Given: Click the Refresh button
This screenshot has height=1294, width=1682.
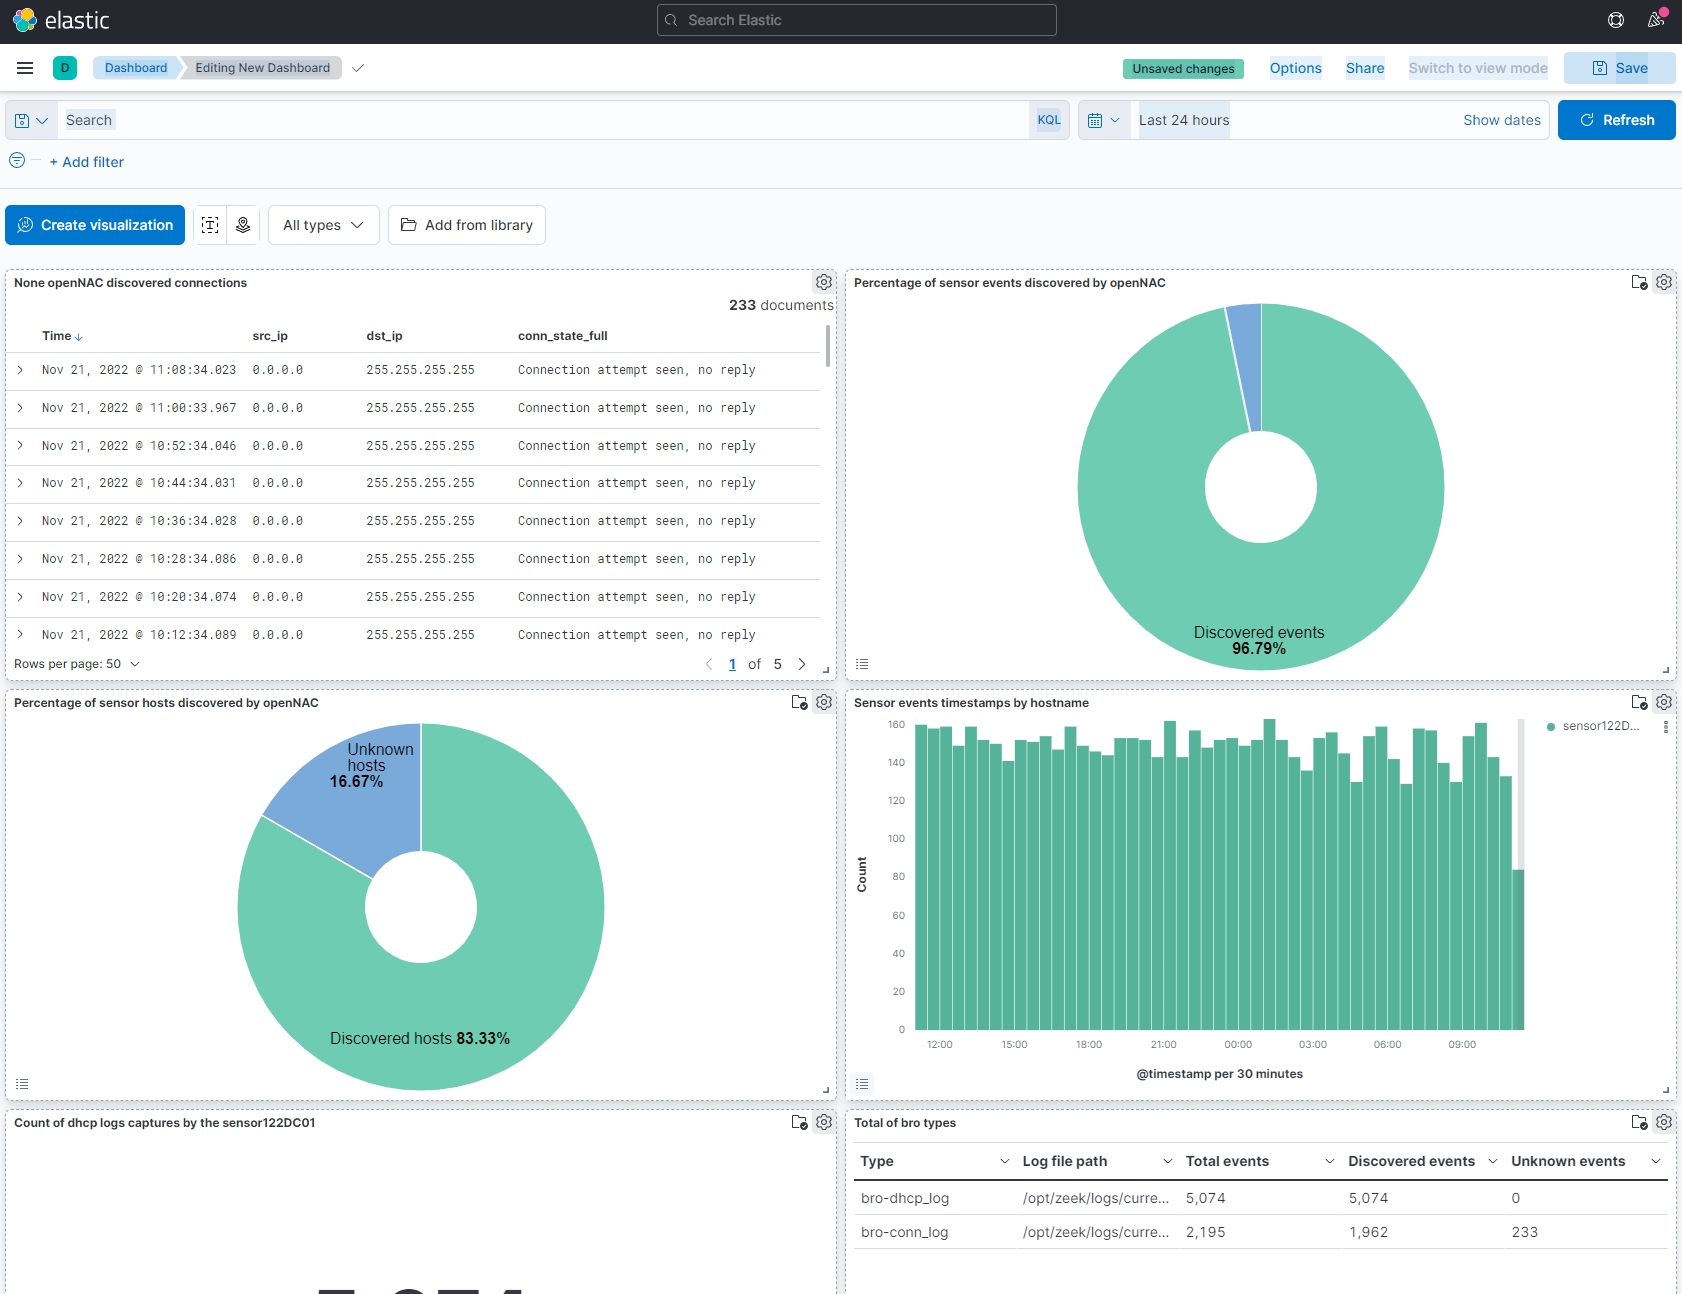Looking at the screenshot, I should tap(1616, 120).
